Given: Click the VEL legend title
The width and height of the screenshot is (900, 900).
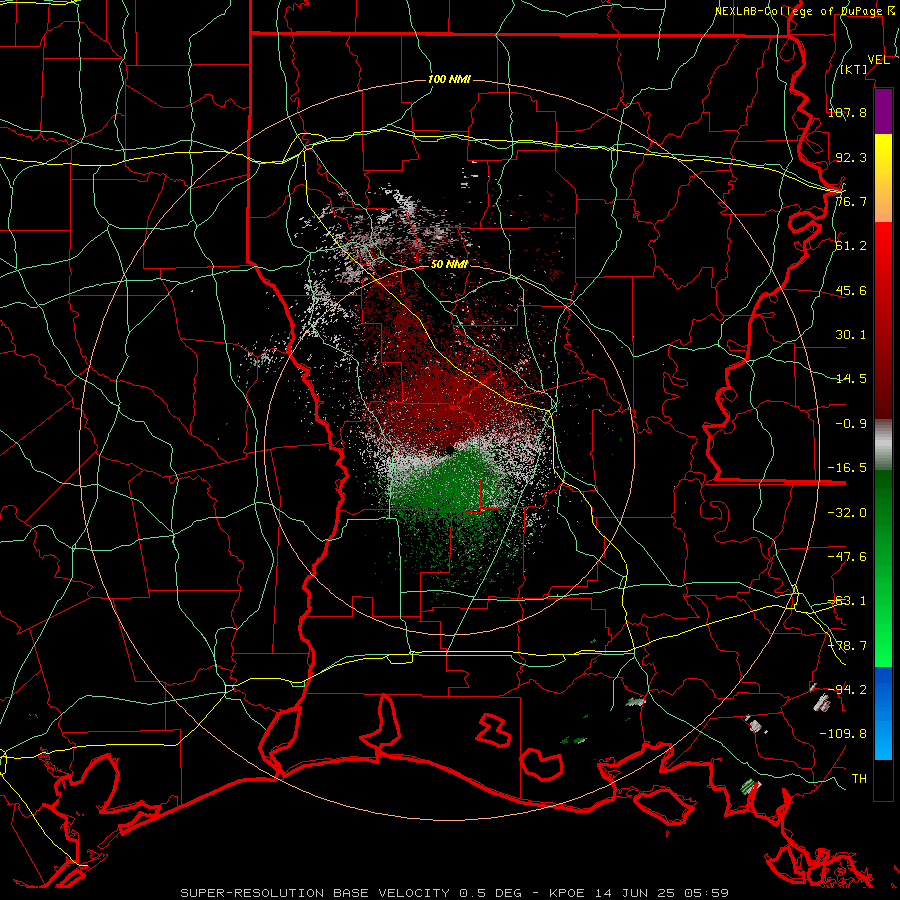Looking at the screenshot, I should click(878, 60).
